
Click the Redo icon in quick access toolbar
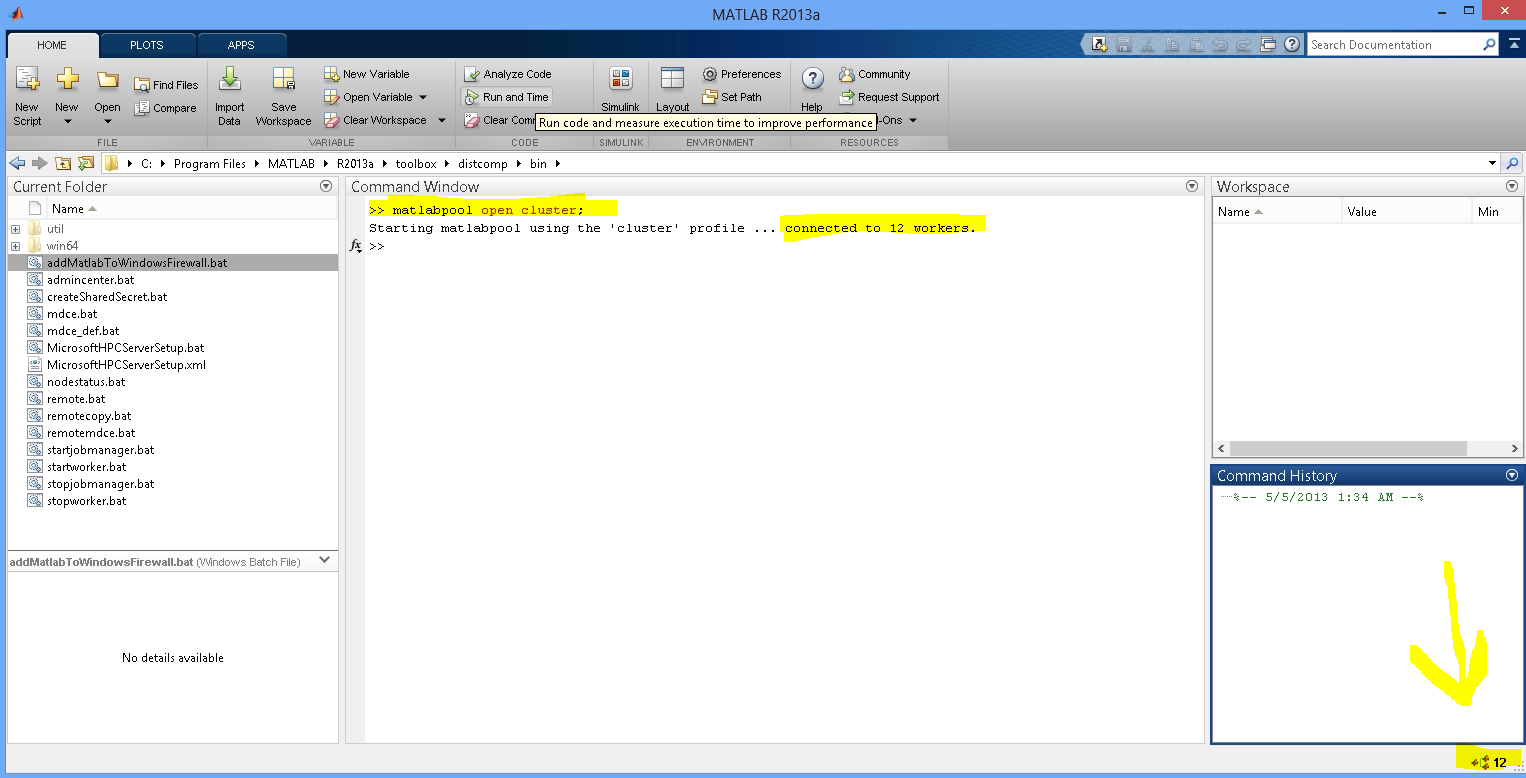click(1244, 45)
